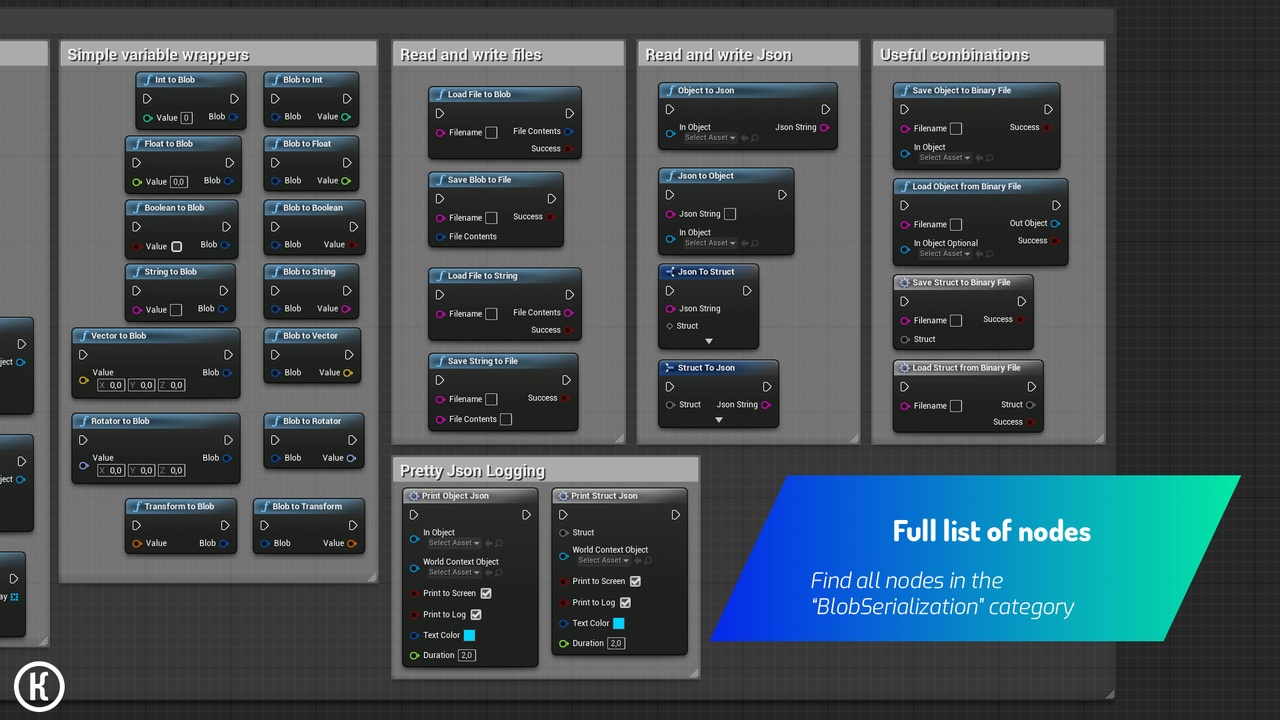Open Text Color swatch on Print Struct Json
Image resolution: width=1280 pixels, height=720 pixels.
click(x=619, y=623)
